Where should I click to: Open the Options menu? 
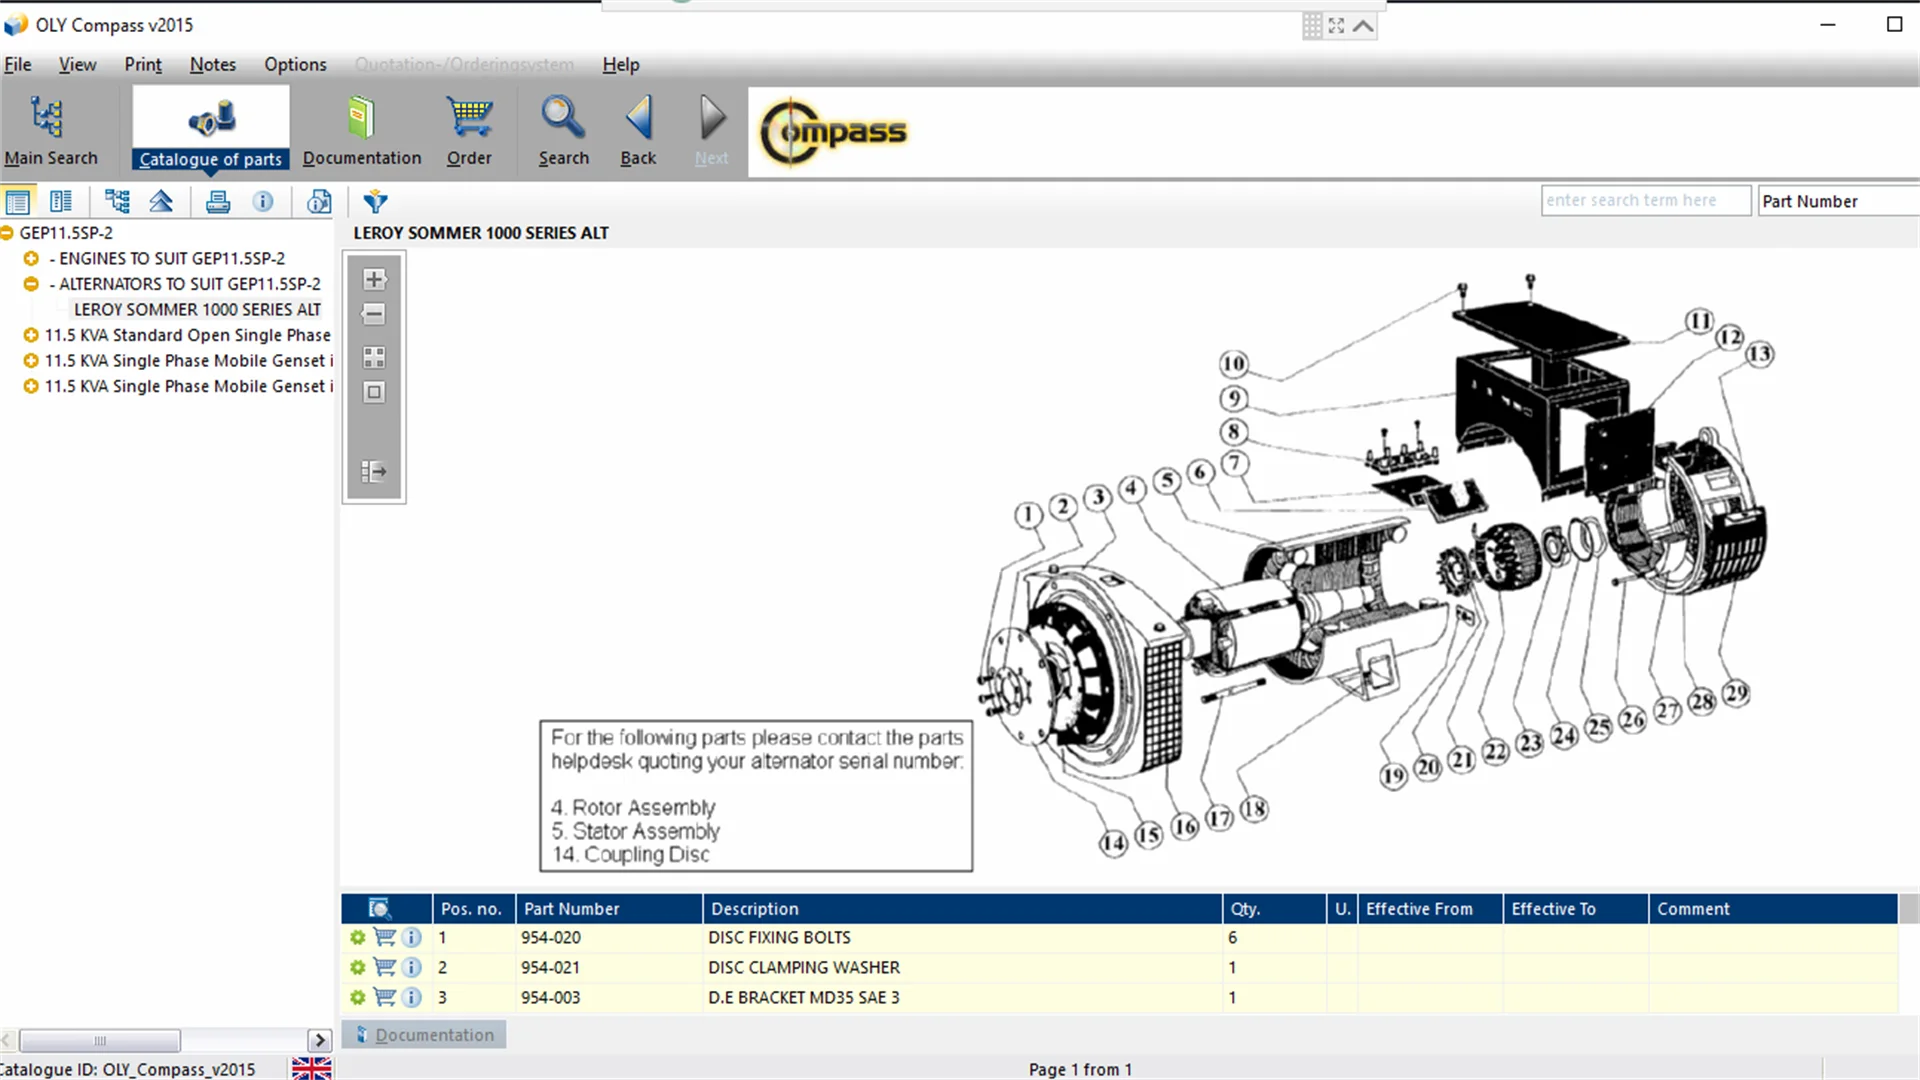[x=295, y=64]
